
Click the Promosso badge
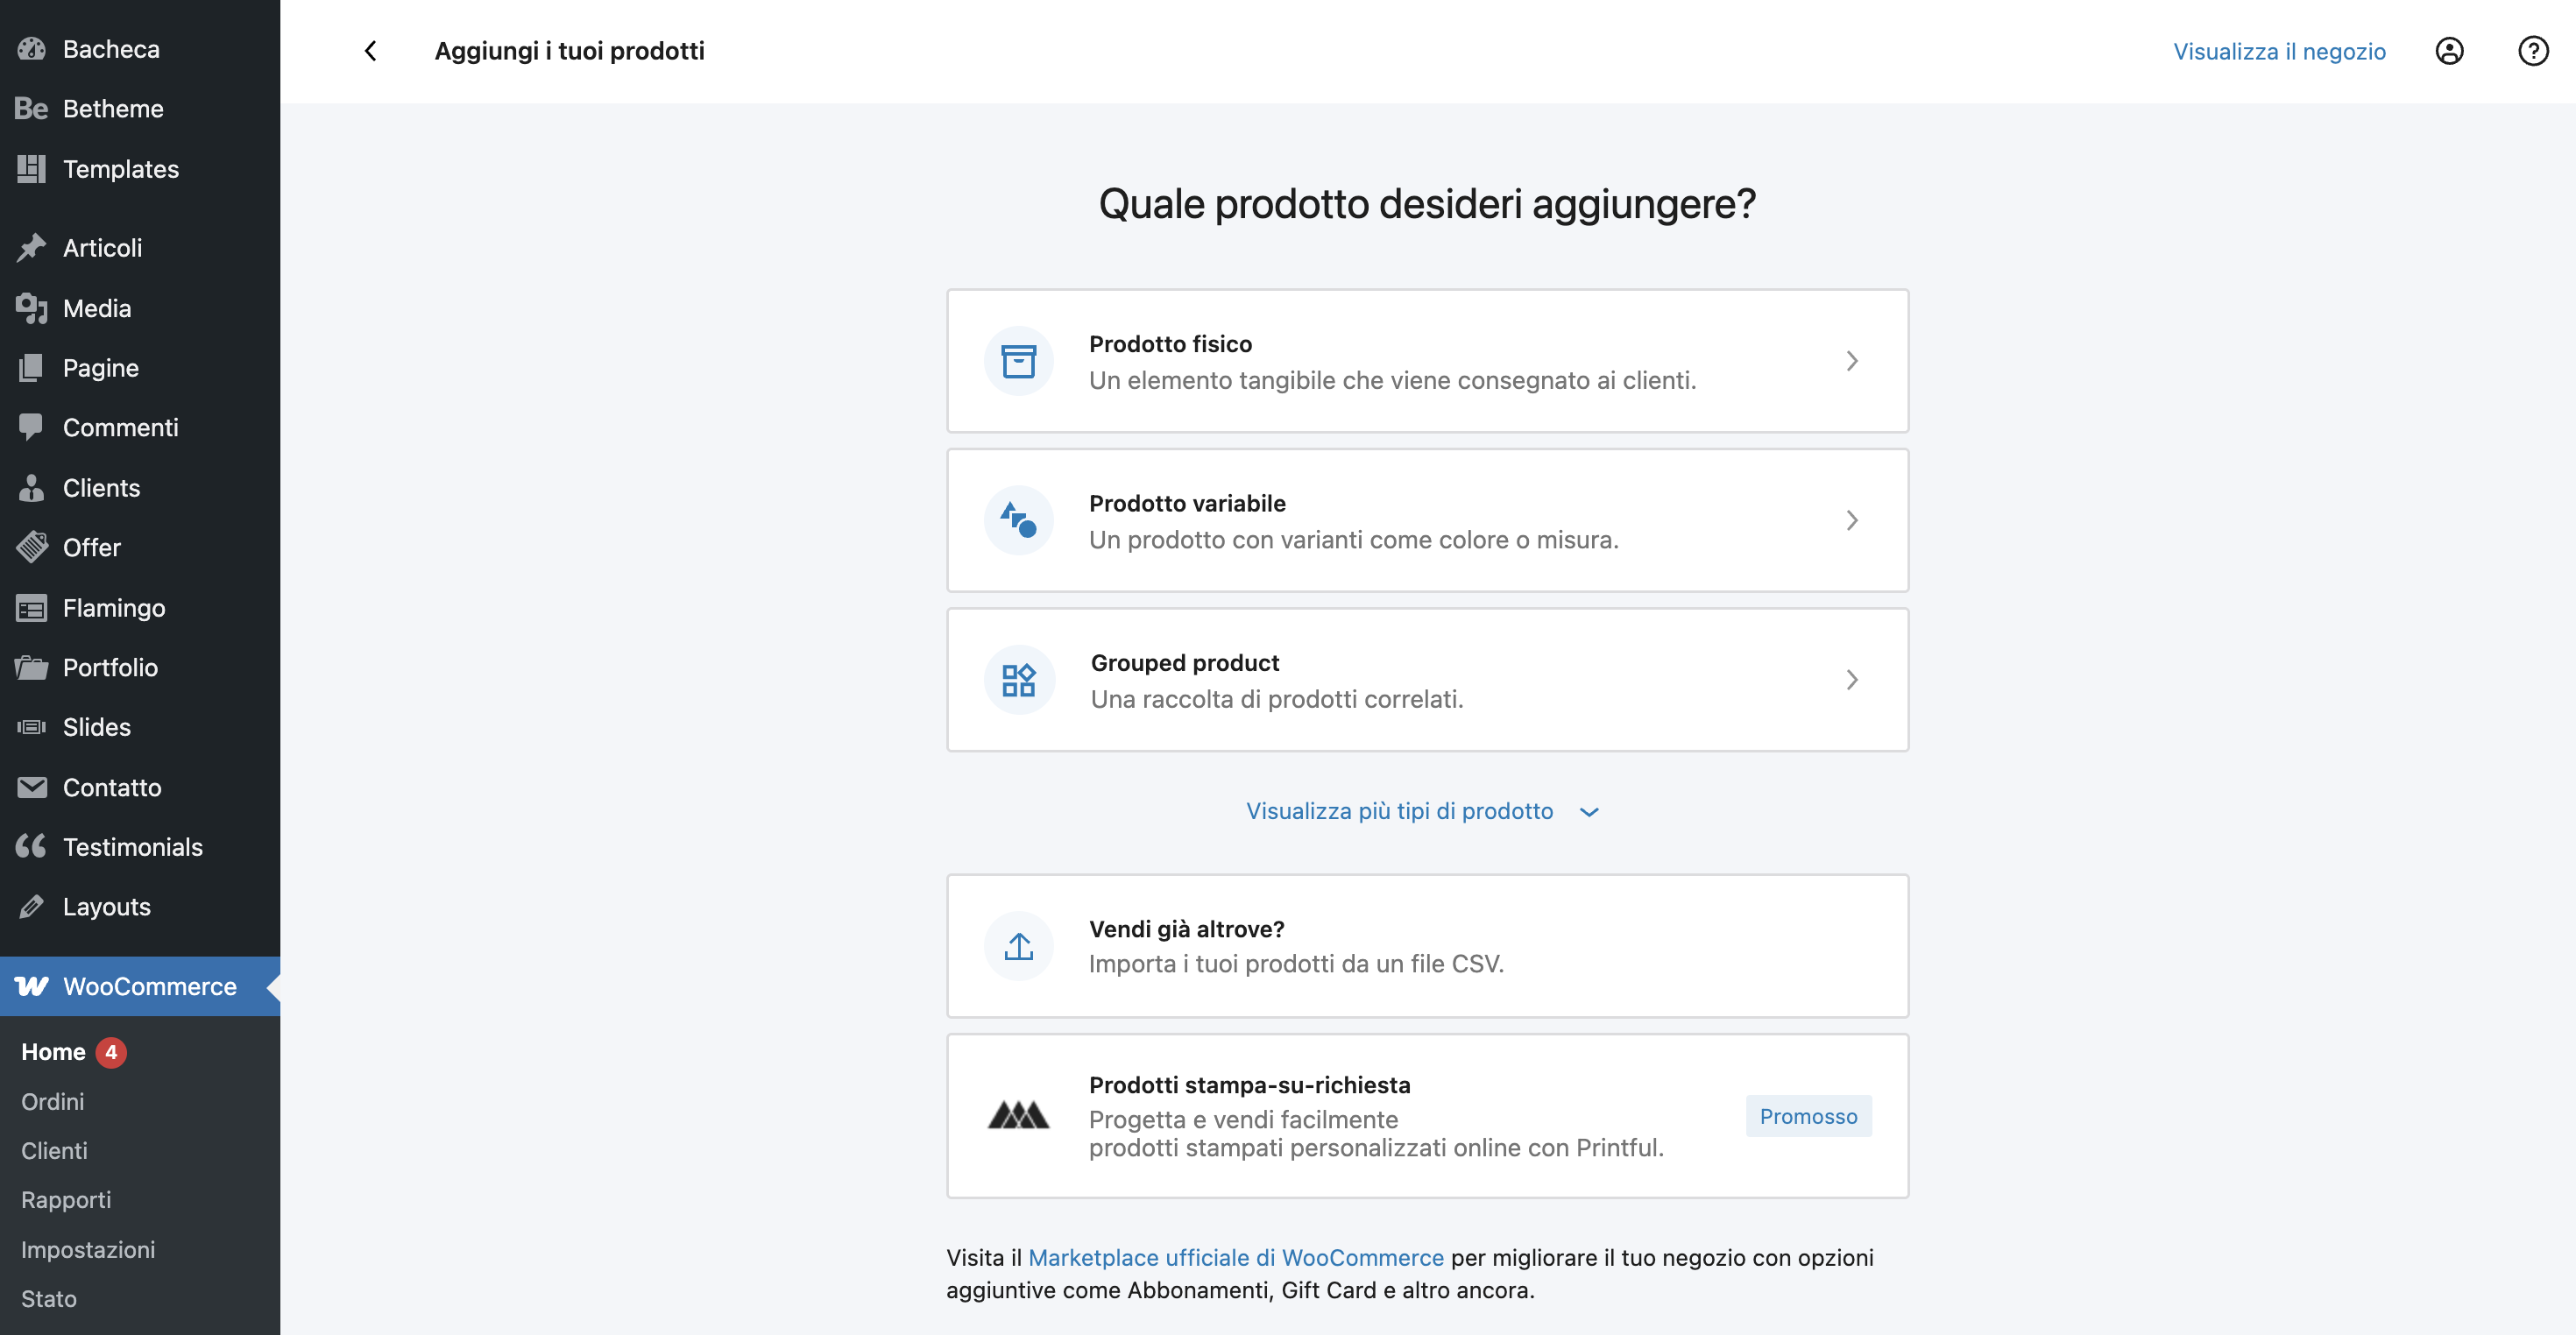tap(1808, 1116)
